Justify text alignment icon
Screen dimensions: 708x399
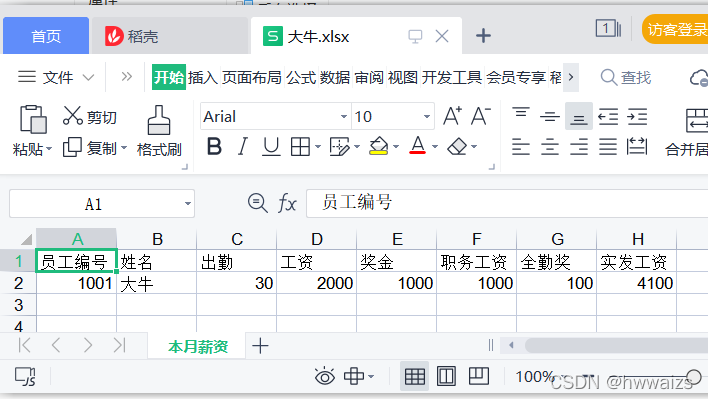608,147
